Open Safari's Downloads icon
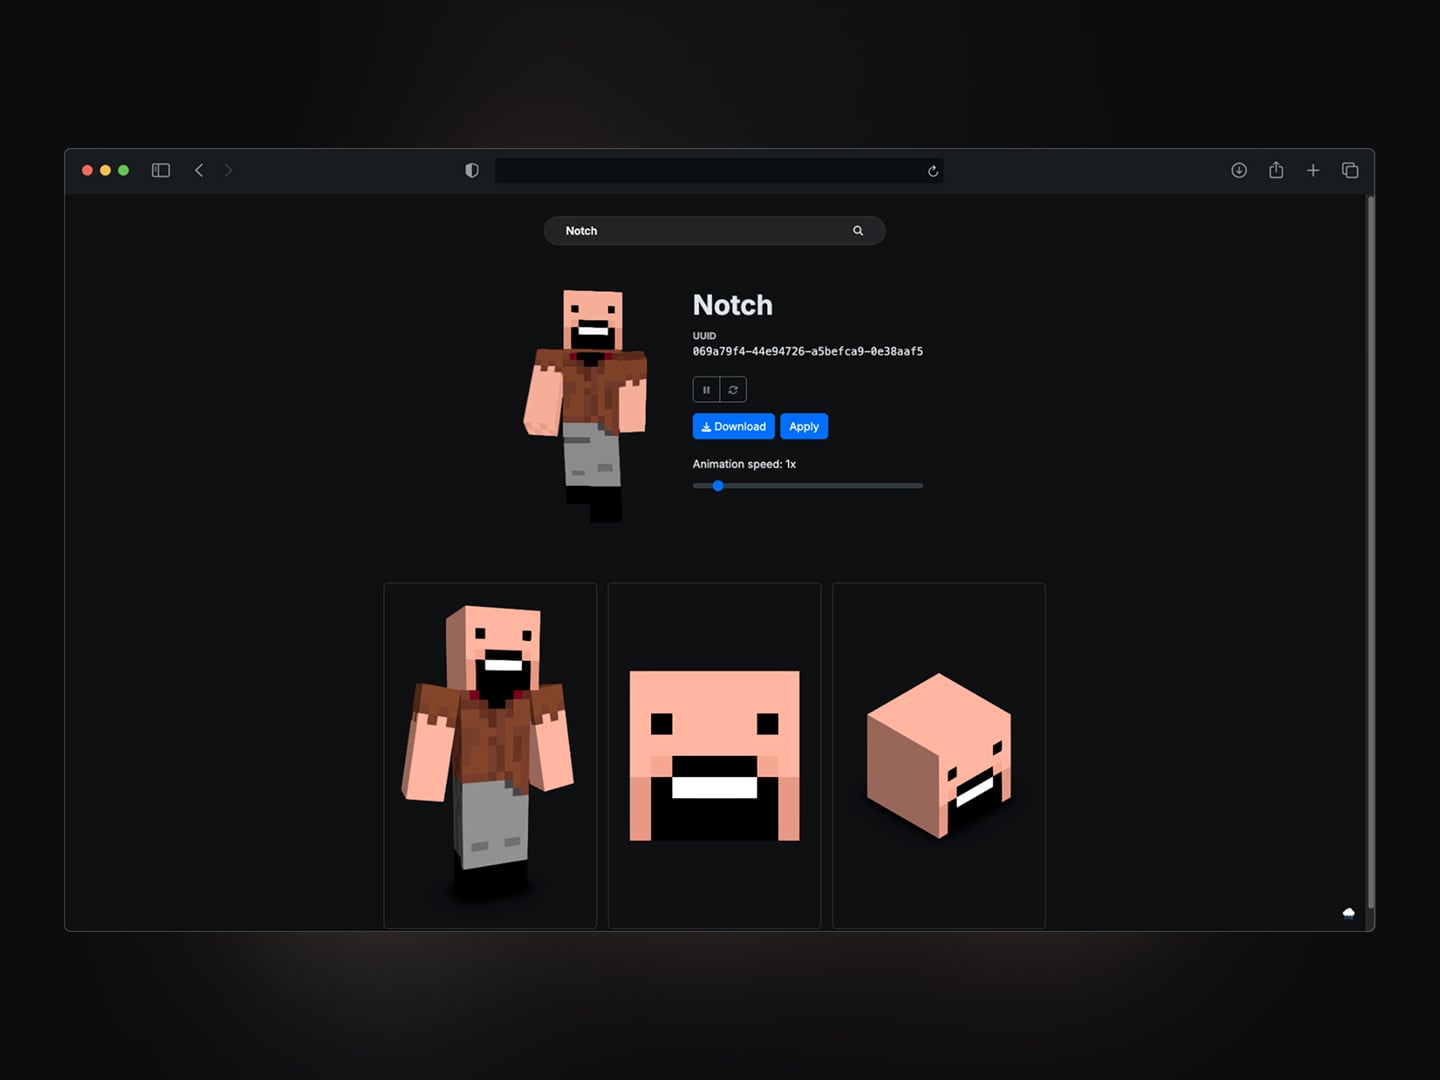The width and height of the screenshot is (1440, 1080). [1239, 170]
